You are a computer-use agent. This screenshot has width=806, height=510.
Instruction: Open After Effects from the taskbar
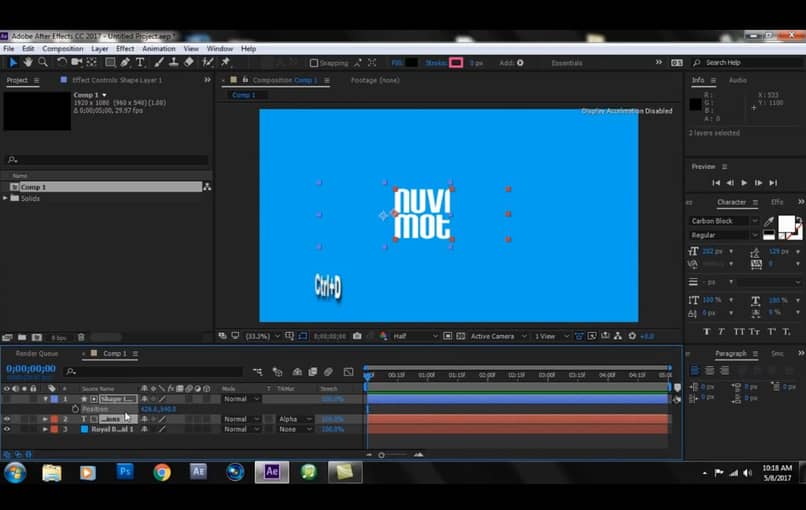pos(271,472)
